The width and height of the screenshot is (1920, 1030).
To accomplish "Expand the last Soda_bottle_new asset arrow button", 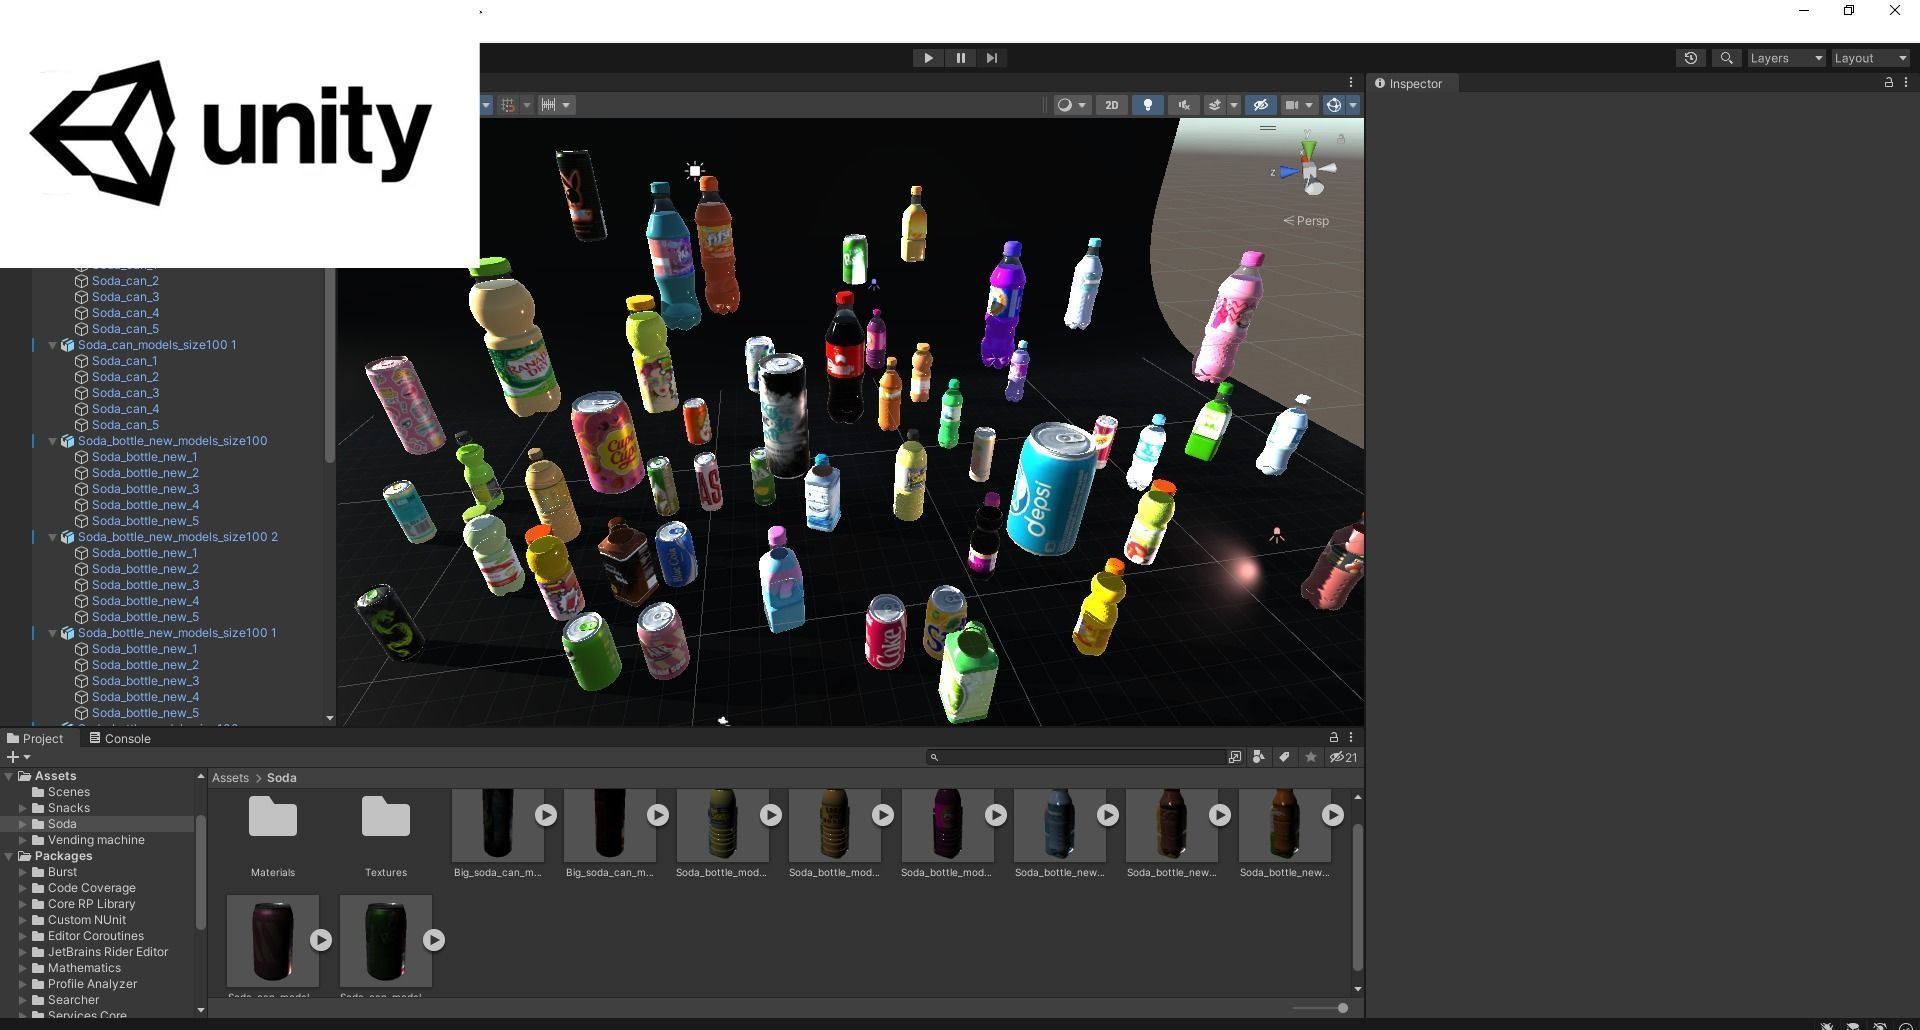I will 1332,815.
